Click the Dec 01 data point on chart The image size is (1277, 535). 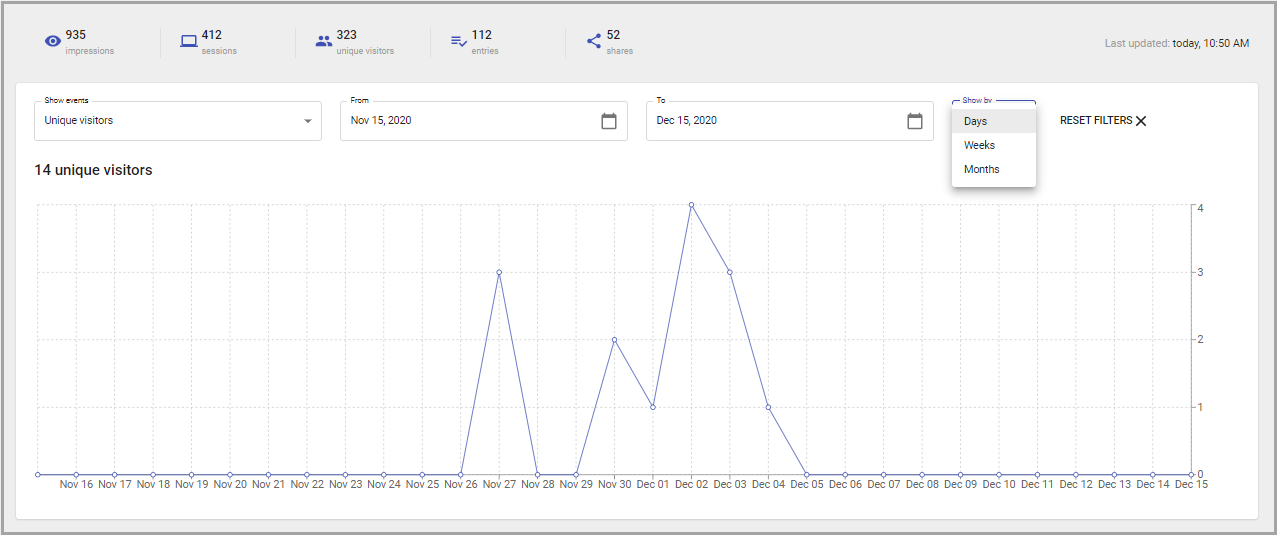point(653,407)
